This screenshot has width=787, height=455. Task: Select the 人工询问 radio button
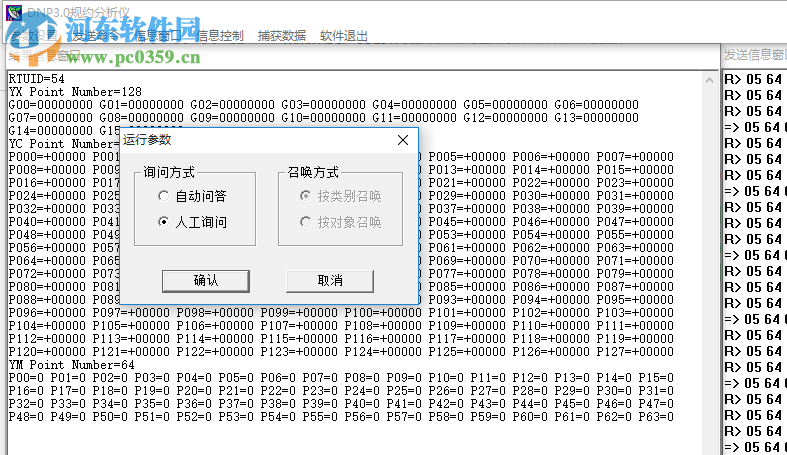[x=163, y=222]
